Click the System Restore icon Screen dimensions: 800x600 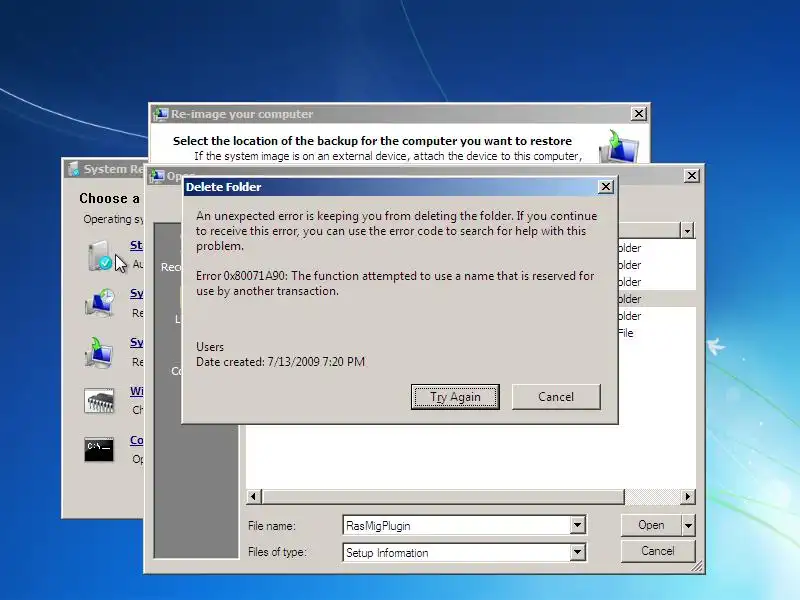click(100, 303)
